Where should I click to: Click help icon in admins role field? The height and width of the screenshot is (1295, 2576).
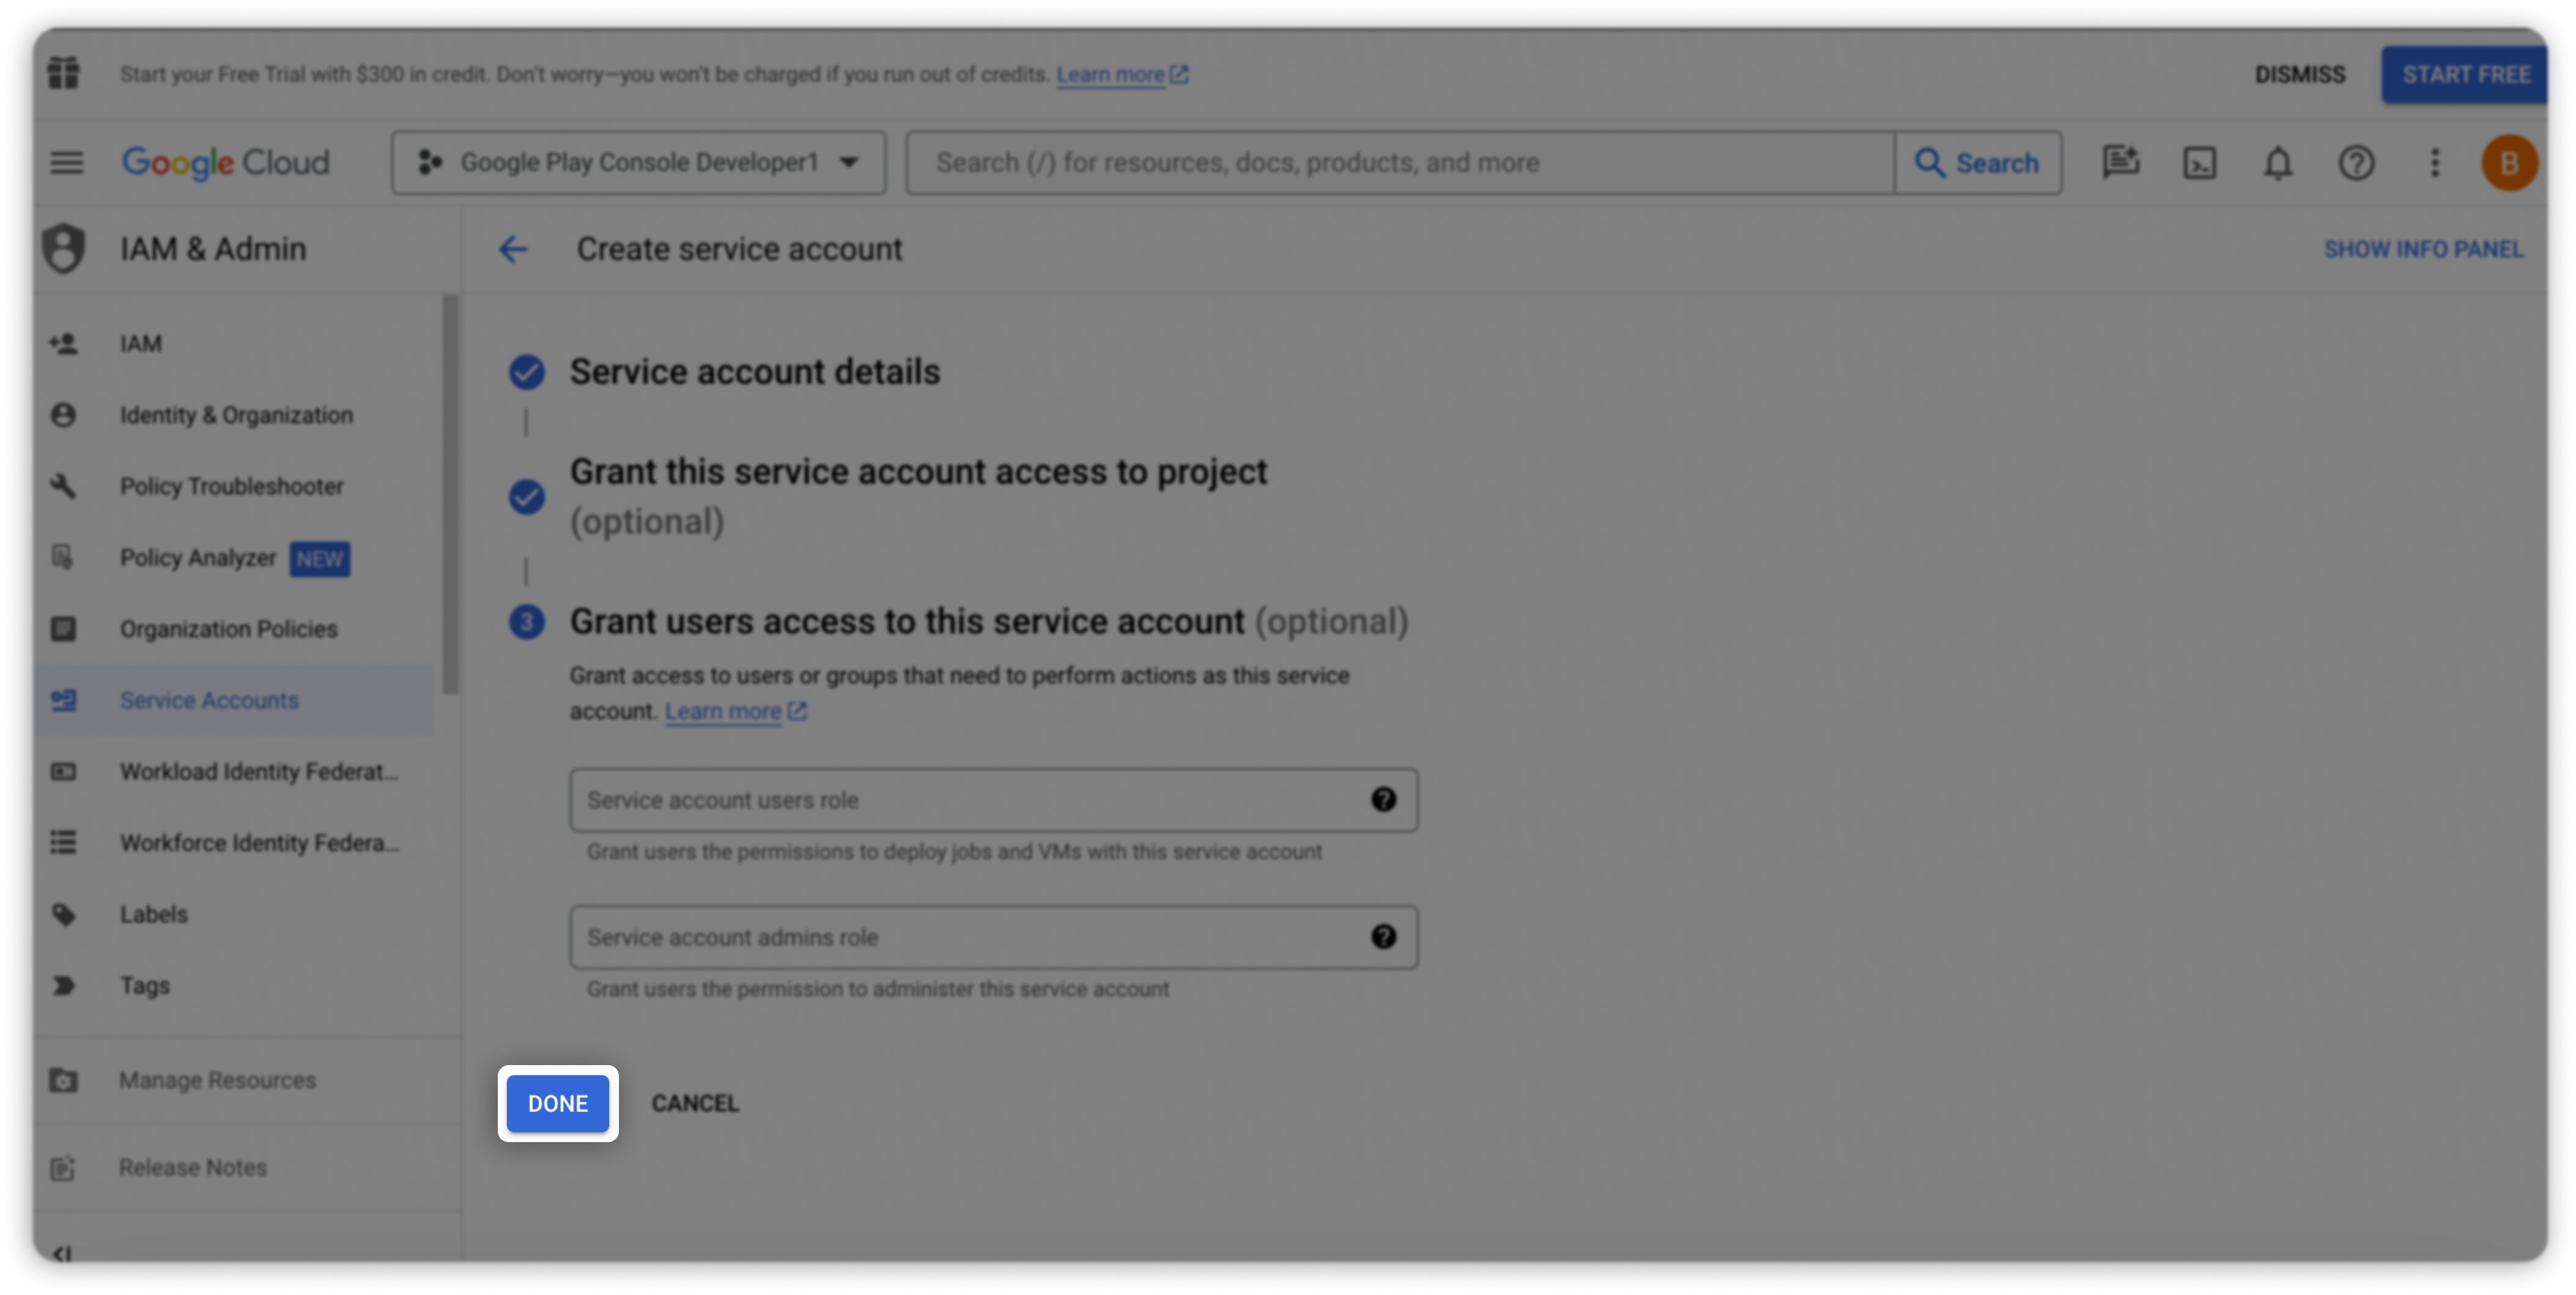point(1383,937)
